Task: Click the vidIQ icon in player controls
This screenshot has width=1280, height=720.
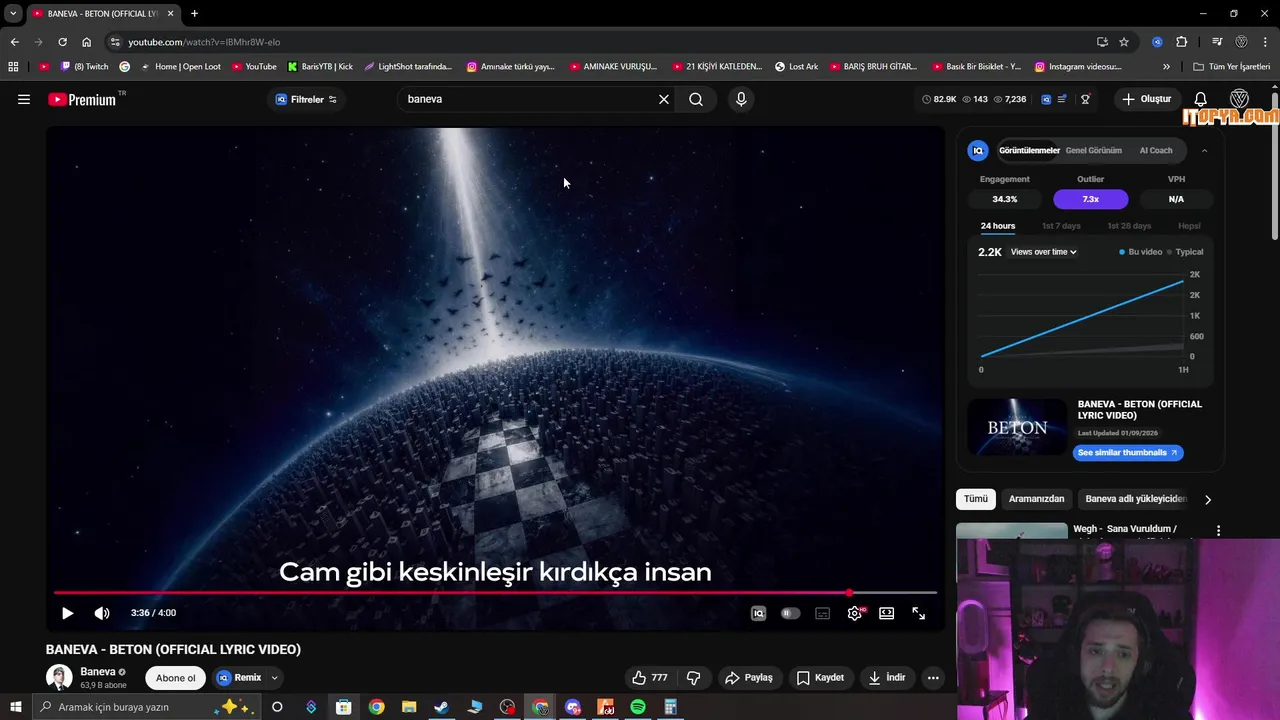Action: coord(759,613)
